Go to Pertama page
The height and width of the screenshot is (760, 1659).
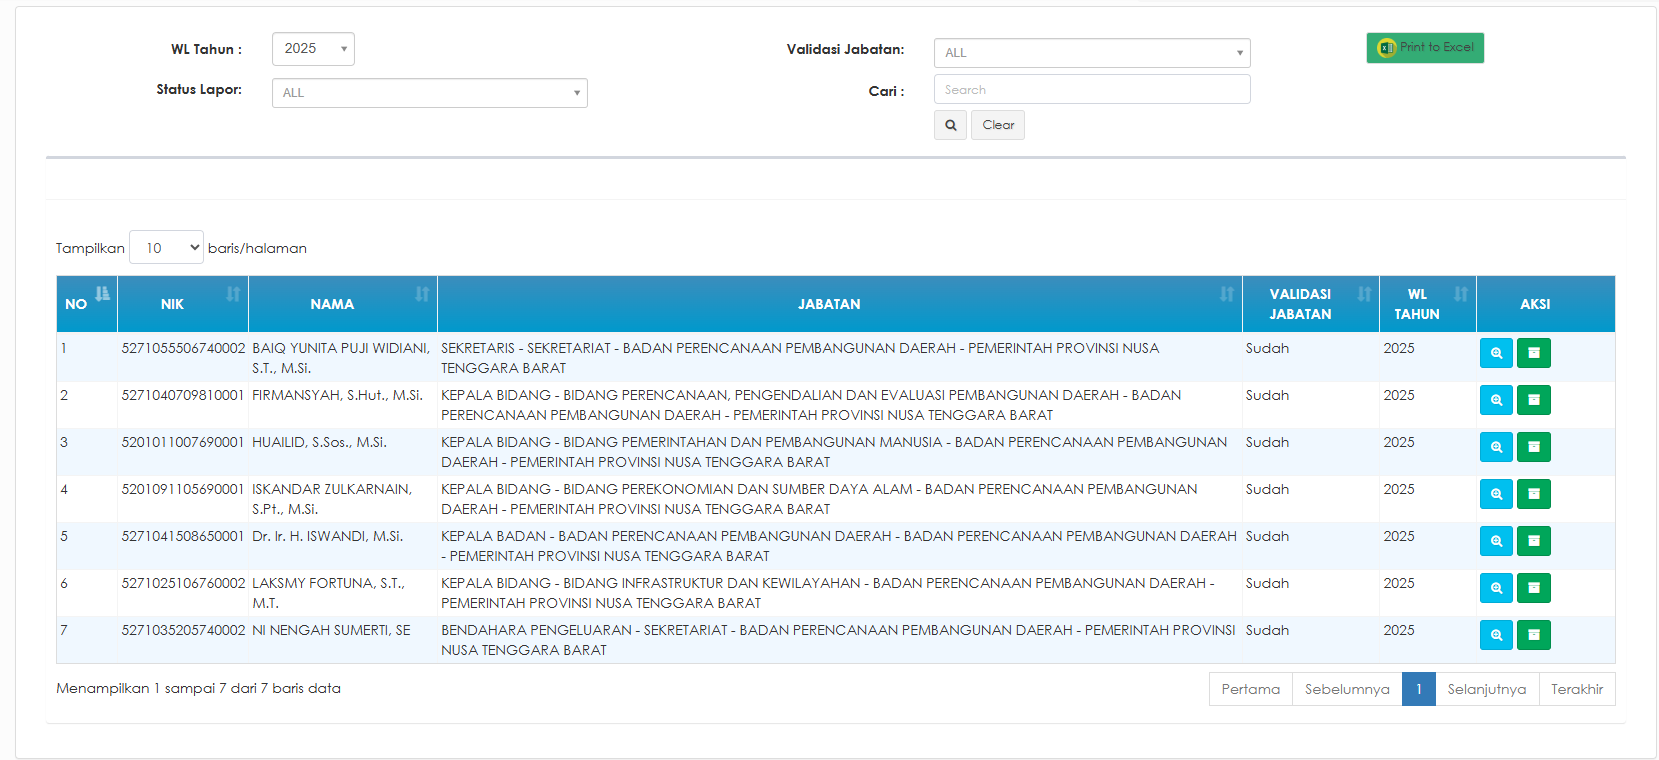tap(1251, 689)
